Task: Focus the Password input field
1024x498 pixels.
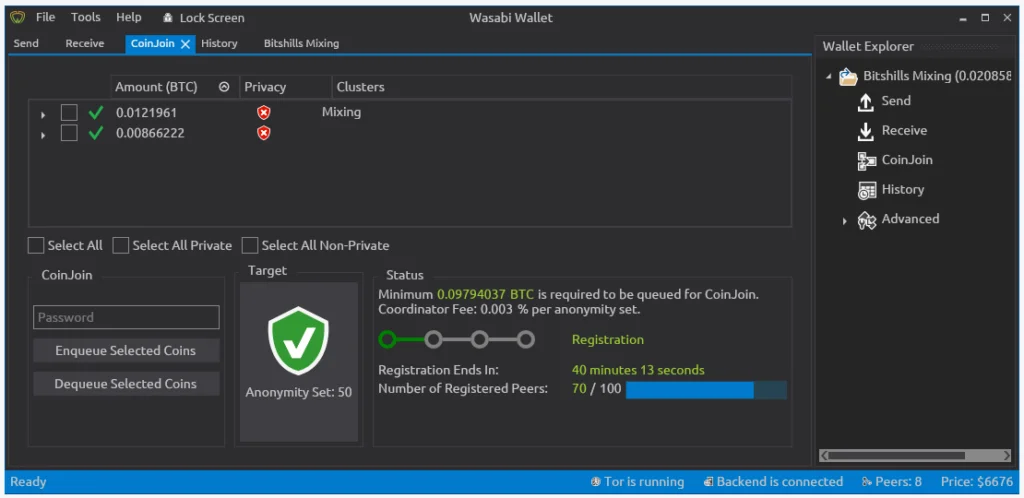Action: (x=126, y=317)
